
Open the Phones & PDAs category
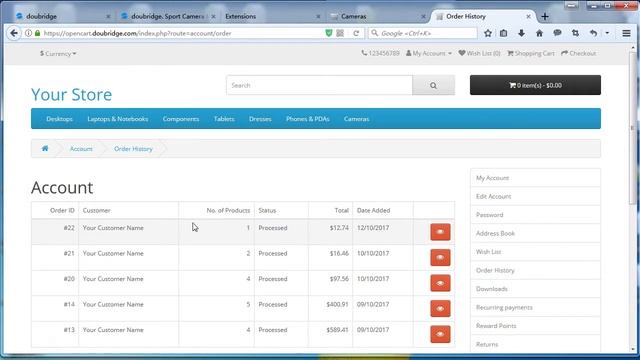point(307,119)
